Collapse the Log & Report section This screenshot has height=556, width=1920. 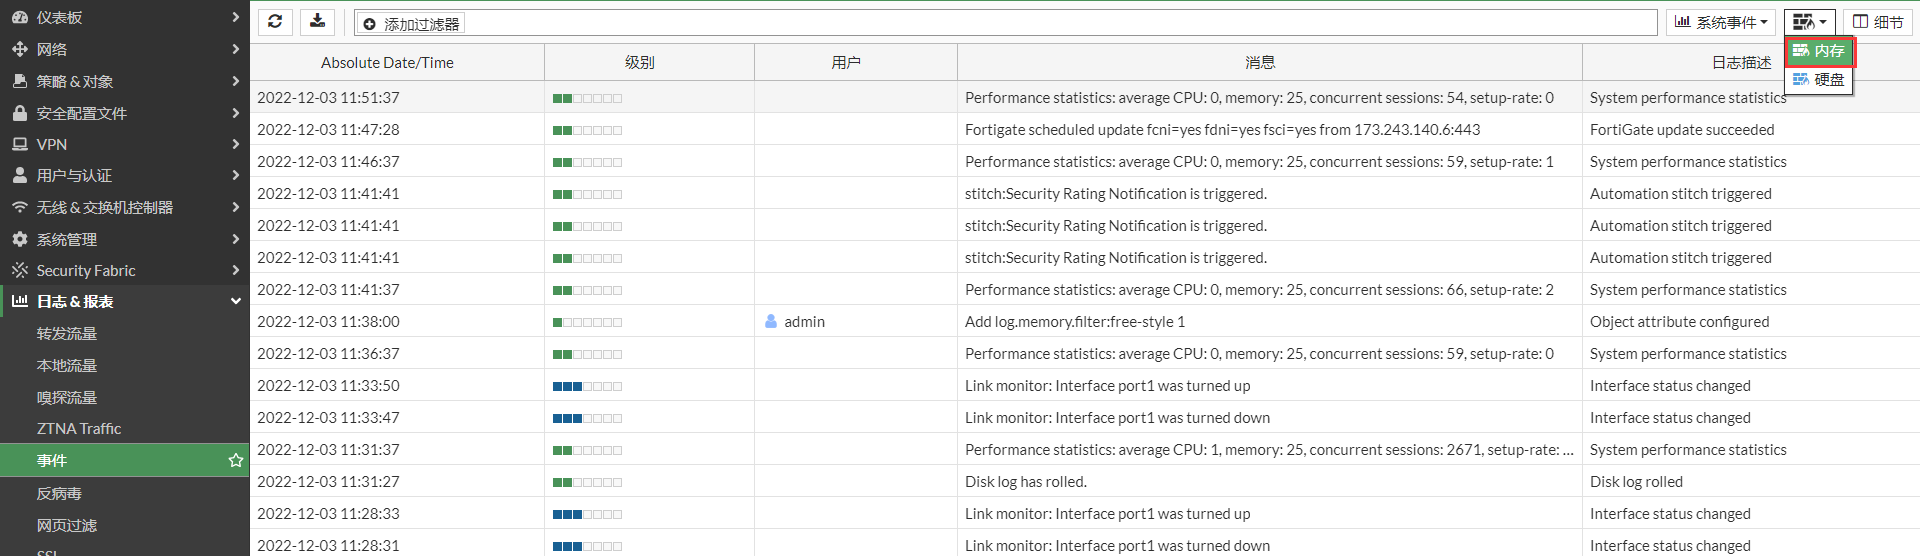pos(236,301)
